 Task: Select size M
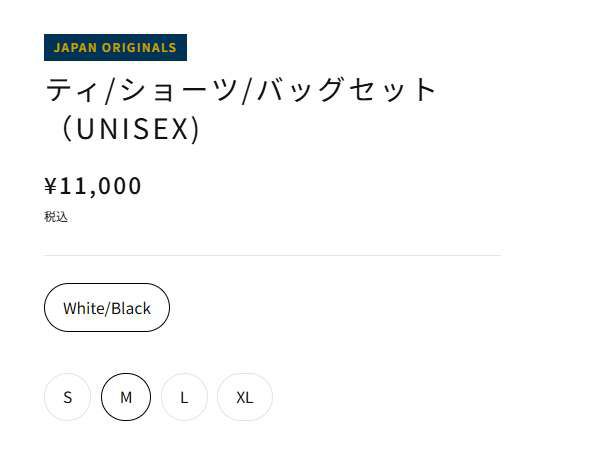126,397
